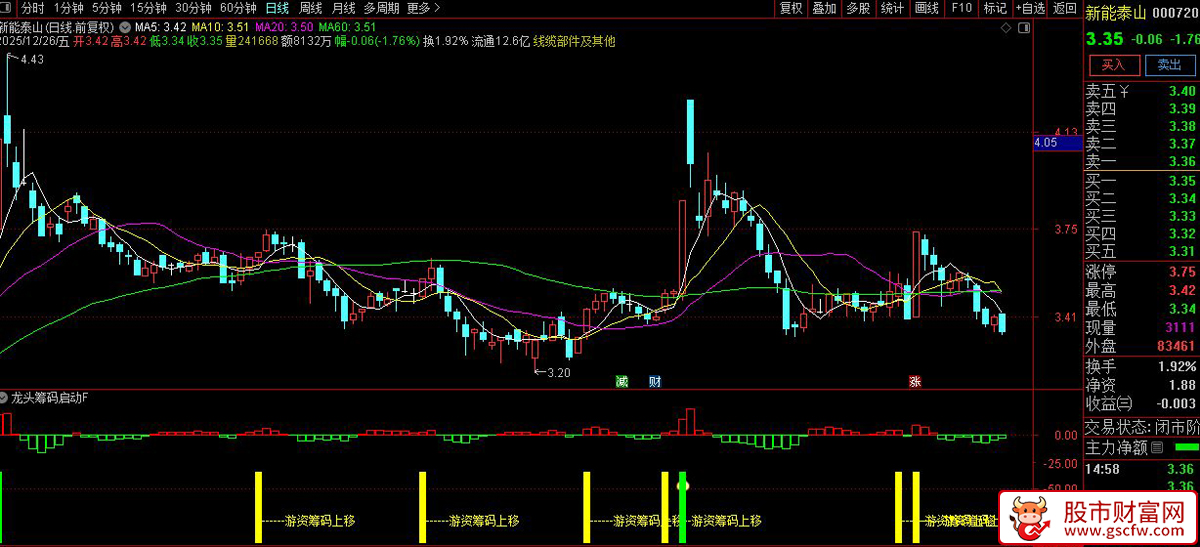Click the 卖三 3.38 ask row
The width and height of the screenshot is (1200, 547).
point(1142,127)
